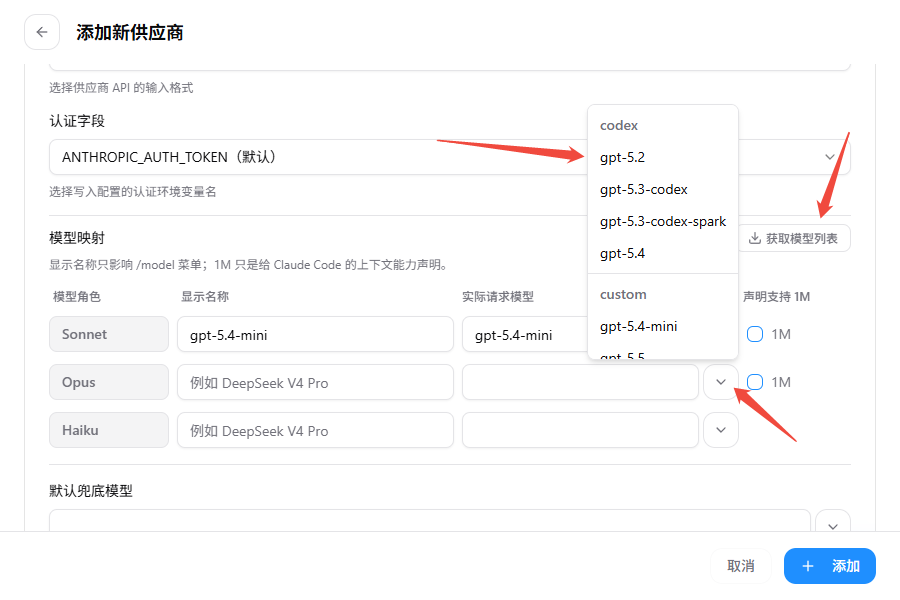Select gpt-5.2 from the model list
The height and width of the screenshot is (600, 900).
(662, 157)
